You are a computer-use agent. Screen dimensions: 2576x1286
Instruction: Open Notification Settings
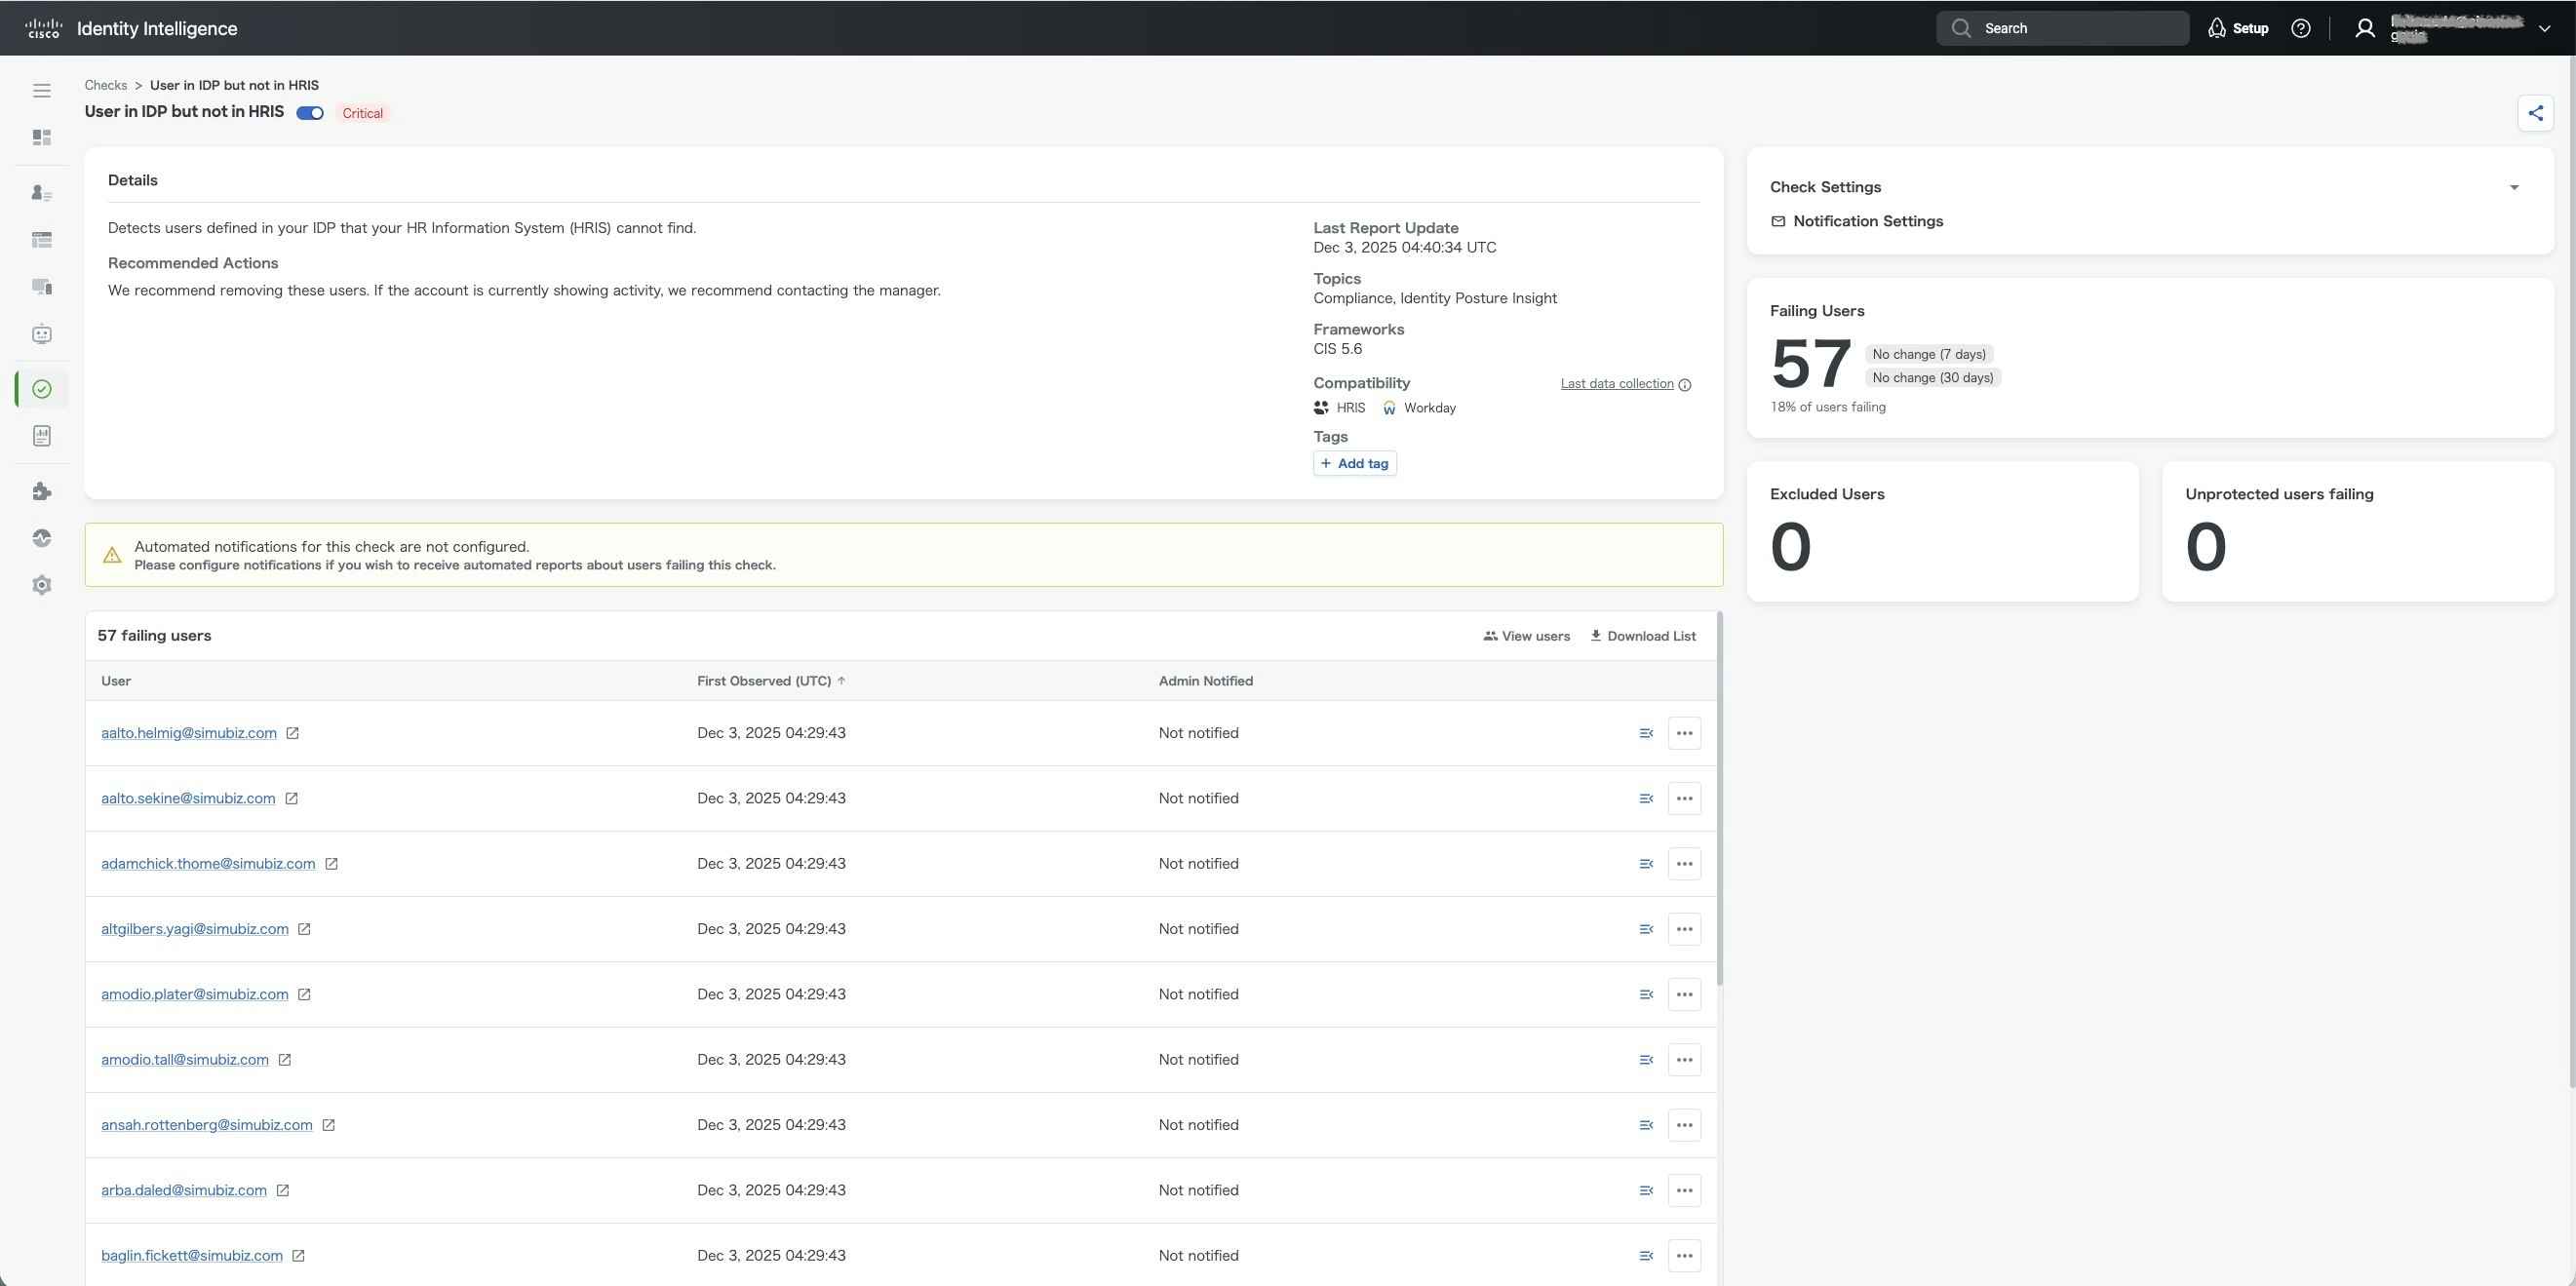click(x=1866, y=221)
